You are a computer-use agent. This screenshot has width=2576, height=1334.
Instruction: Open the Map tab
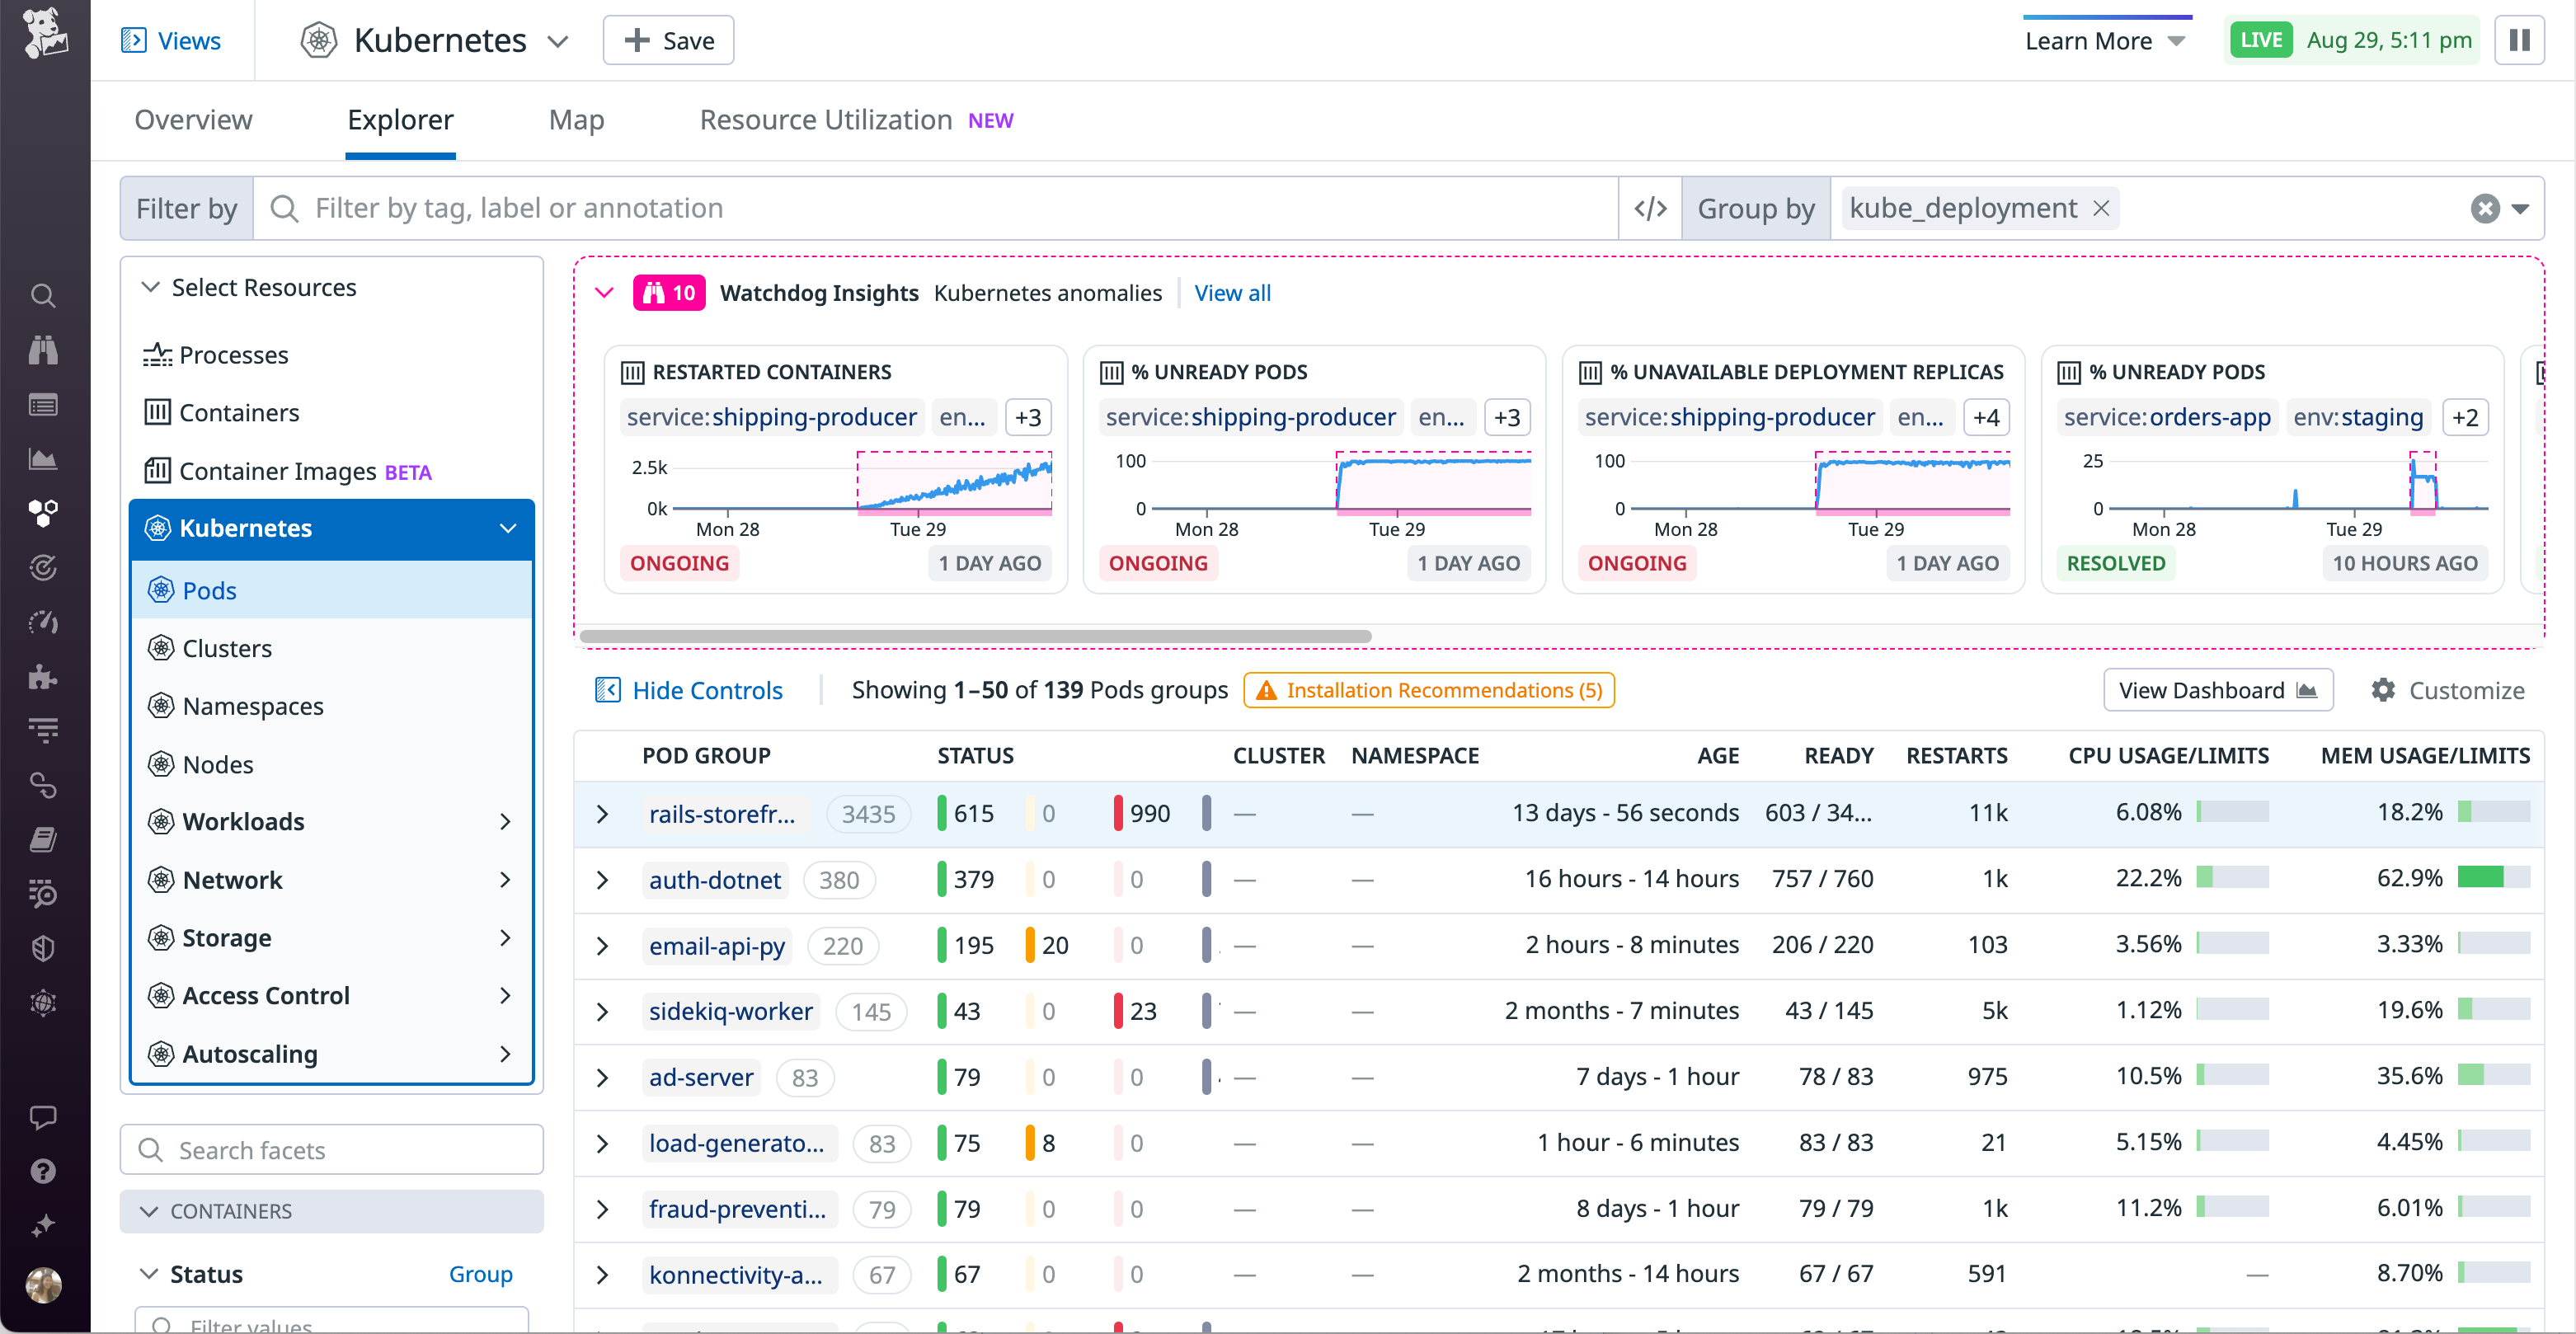point(576,119)
